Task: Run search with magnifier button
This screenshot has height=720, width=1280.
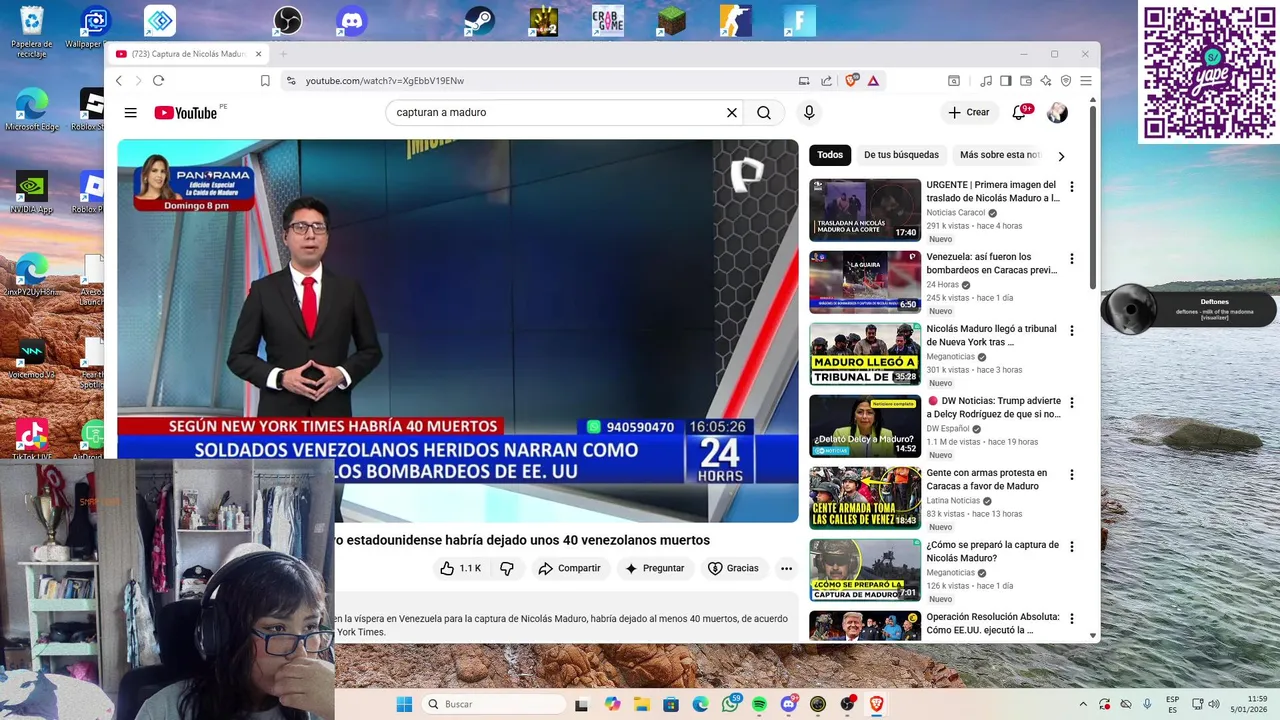Action: click(764, 113)
